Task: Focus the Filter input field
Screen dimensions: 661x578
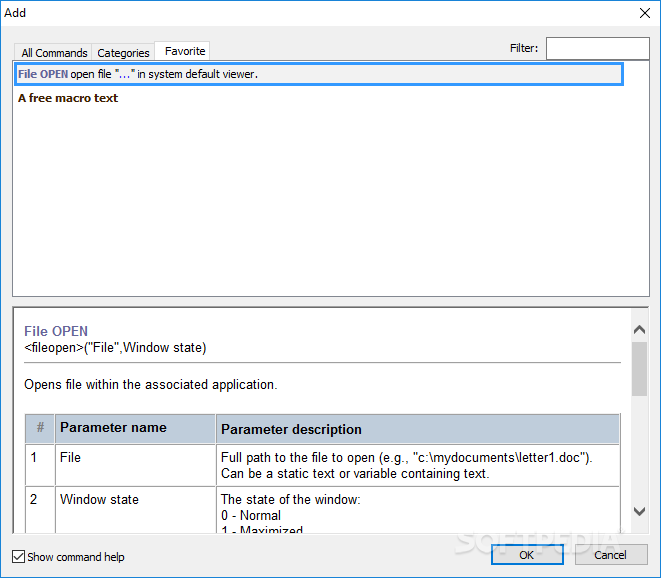Action: 597,48
